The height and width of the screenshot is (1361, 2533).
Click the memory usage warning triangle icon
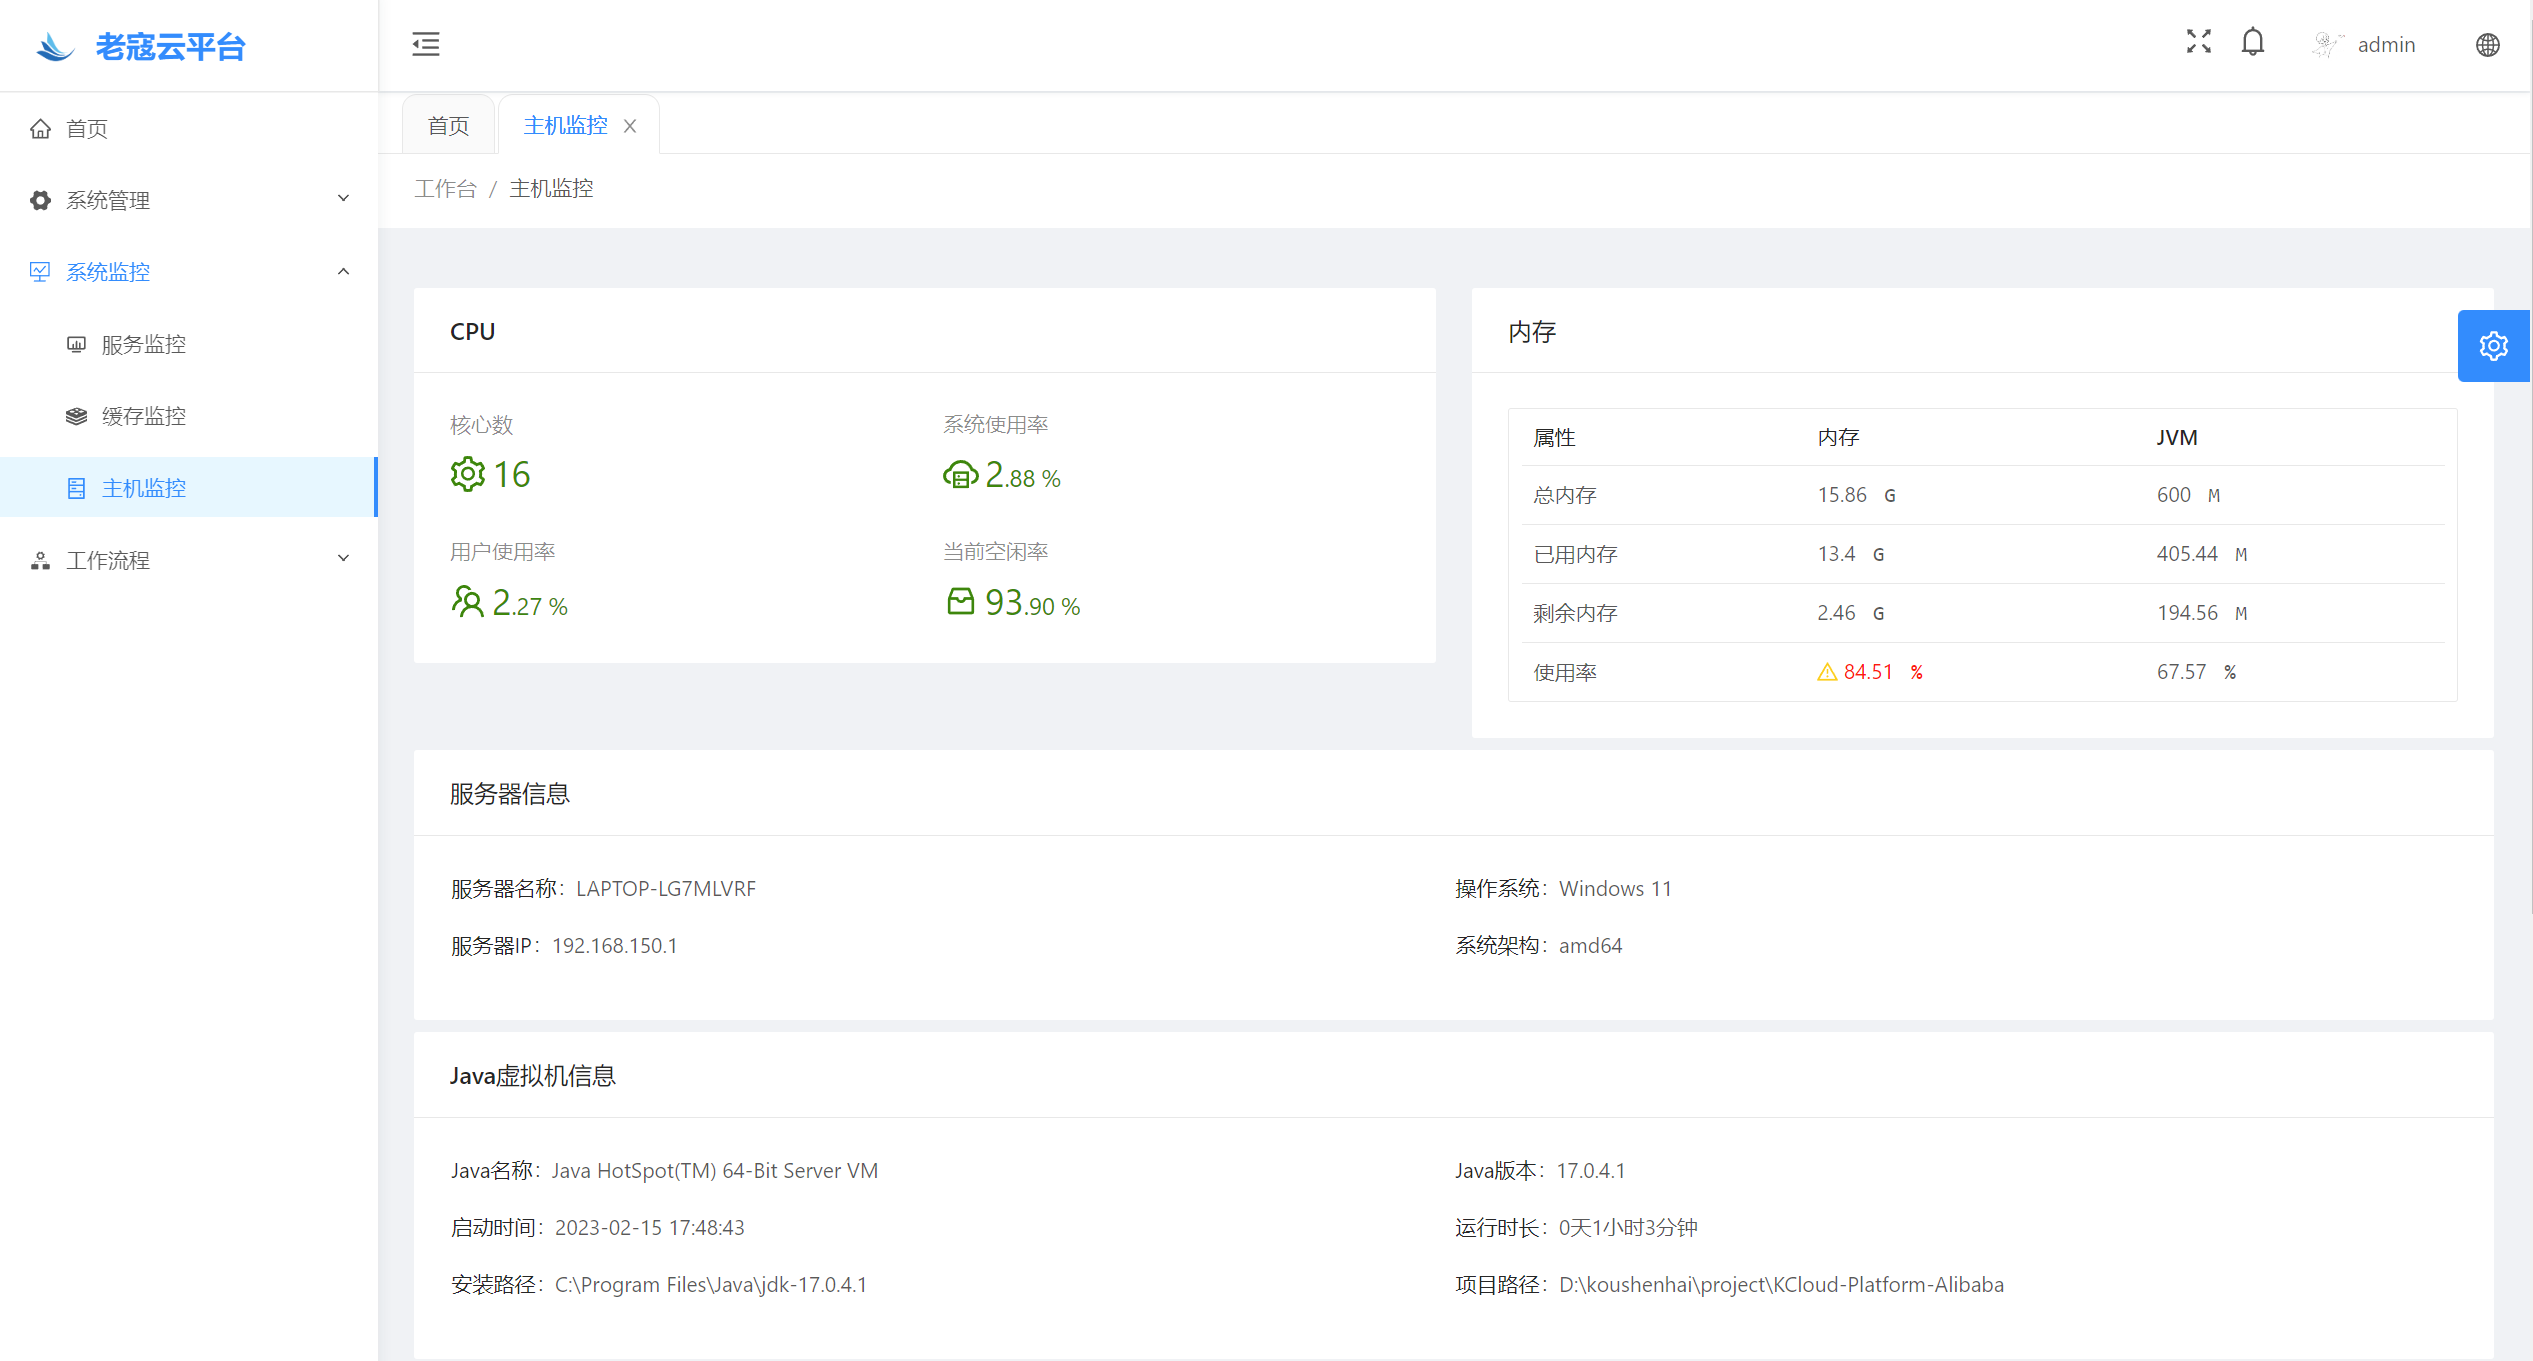[x=1826, y=672]
